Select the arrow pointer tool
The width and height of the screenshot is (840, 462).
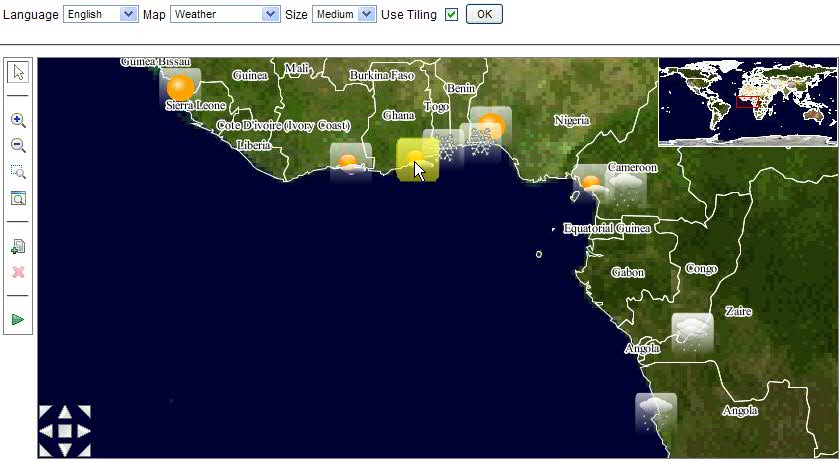[18, 71]
